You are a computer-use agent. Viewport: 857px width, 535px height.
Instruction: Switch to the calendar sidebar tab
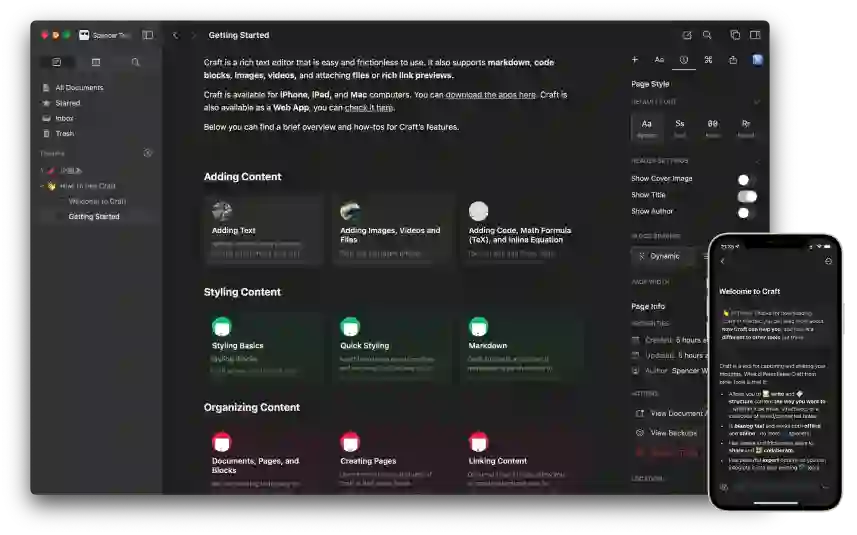tap(96, 62)
